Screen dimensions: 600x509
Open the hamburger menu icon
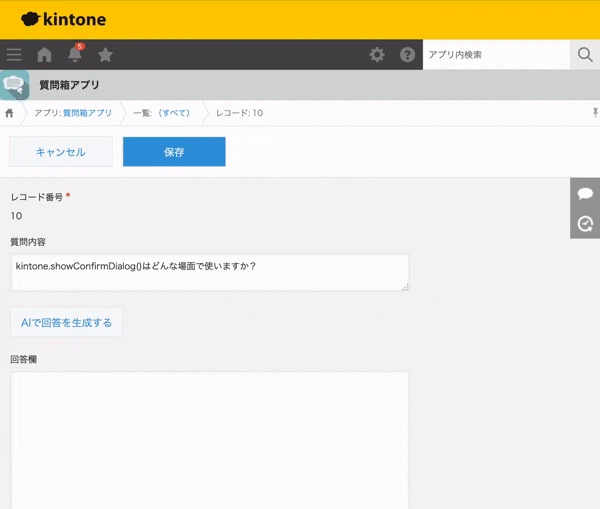point(14,55)
